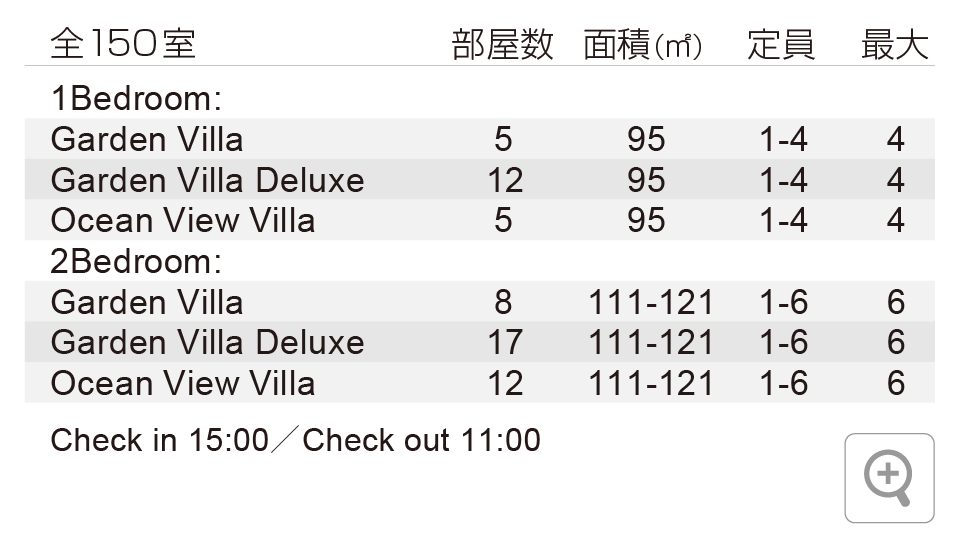This screenshot has height=548, width=960.
Task: Click room count 17 for 2Bedroom Deluxe
Action: coord(504,342)
